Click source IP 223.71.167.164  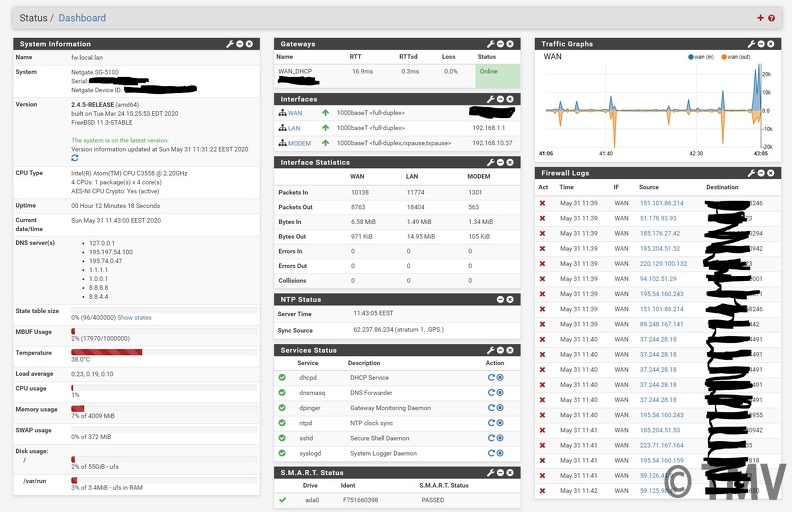click(662, 445)
